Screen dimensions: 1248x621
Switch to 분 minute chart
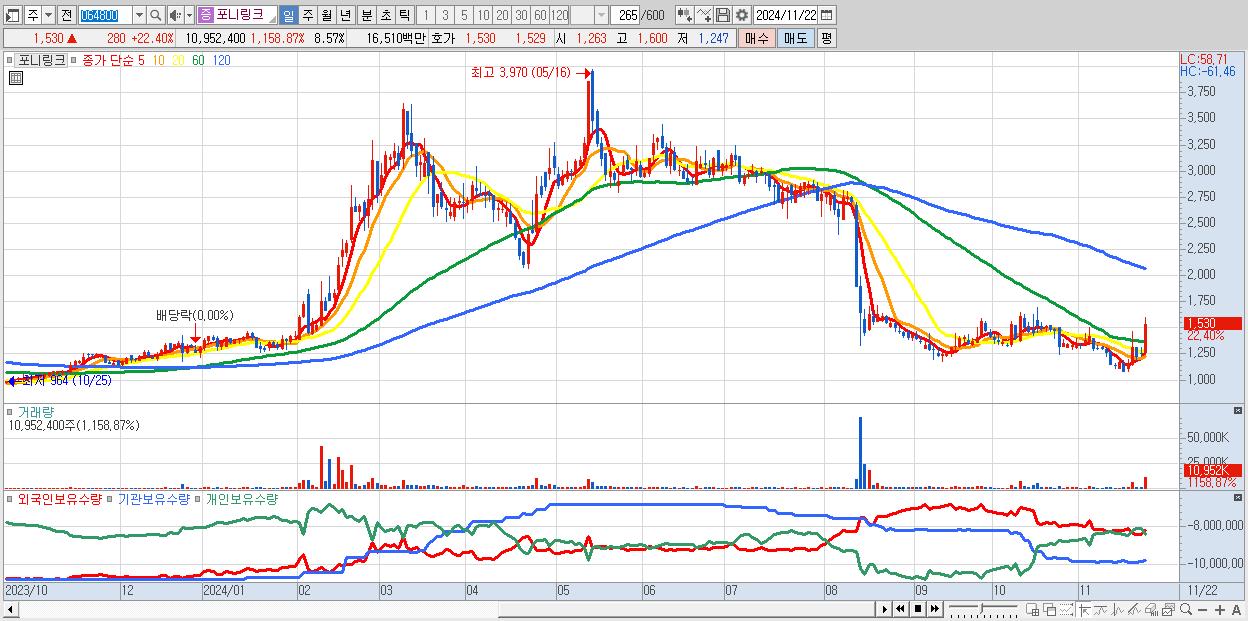[x=366, y=15]
